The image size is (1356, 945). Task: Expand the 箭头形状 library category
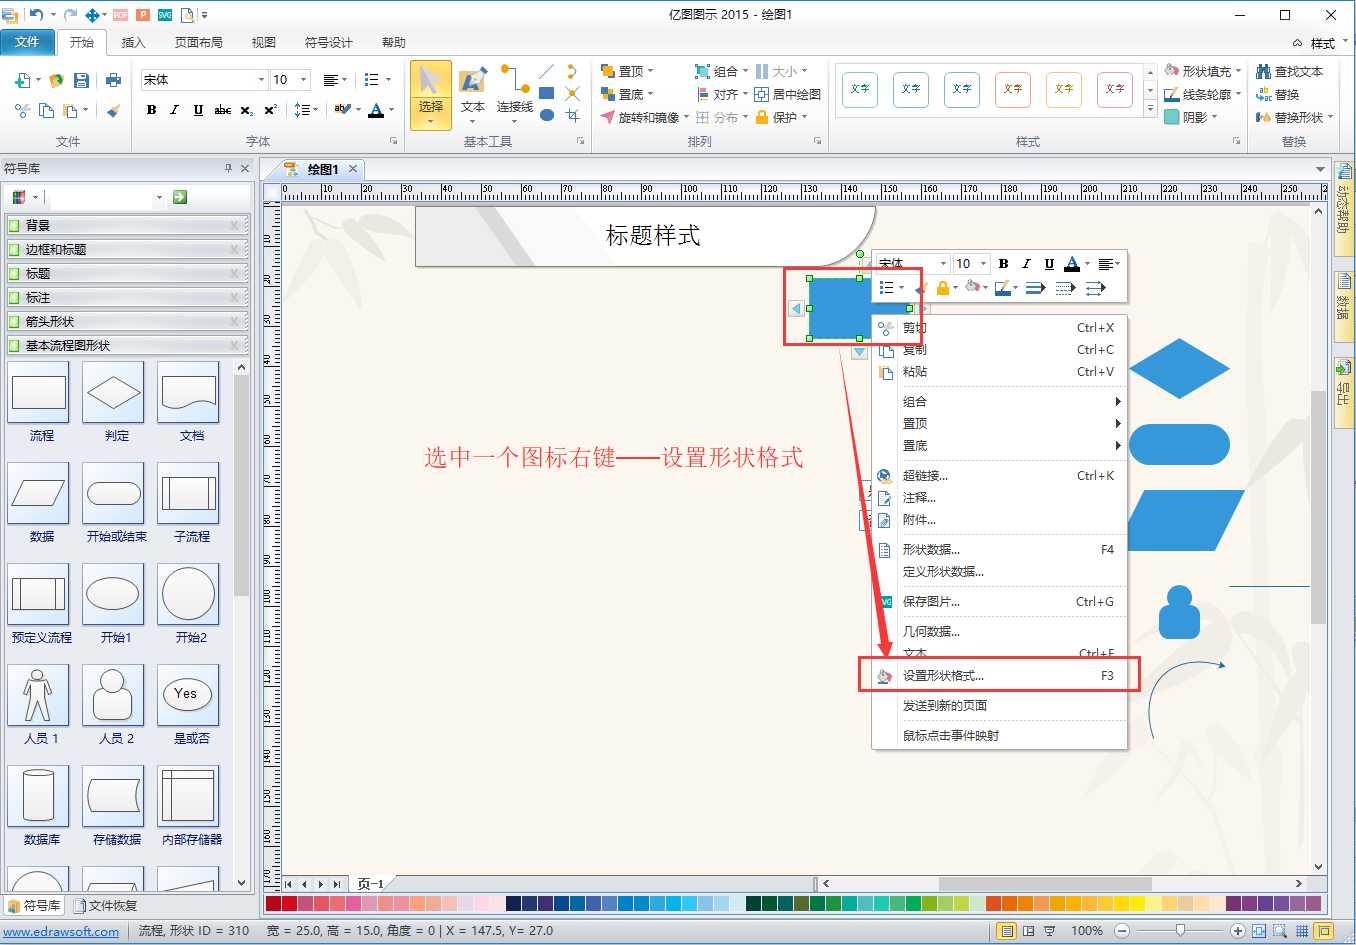click(x=126, y=321)
